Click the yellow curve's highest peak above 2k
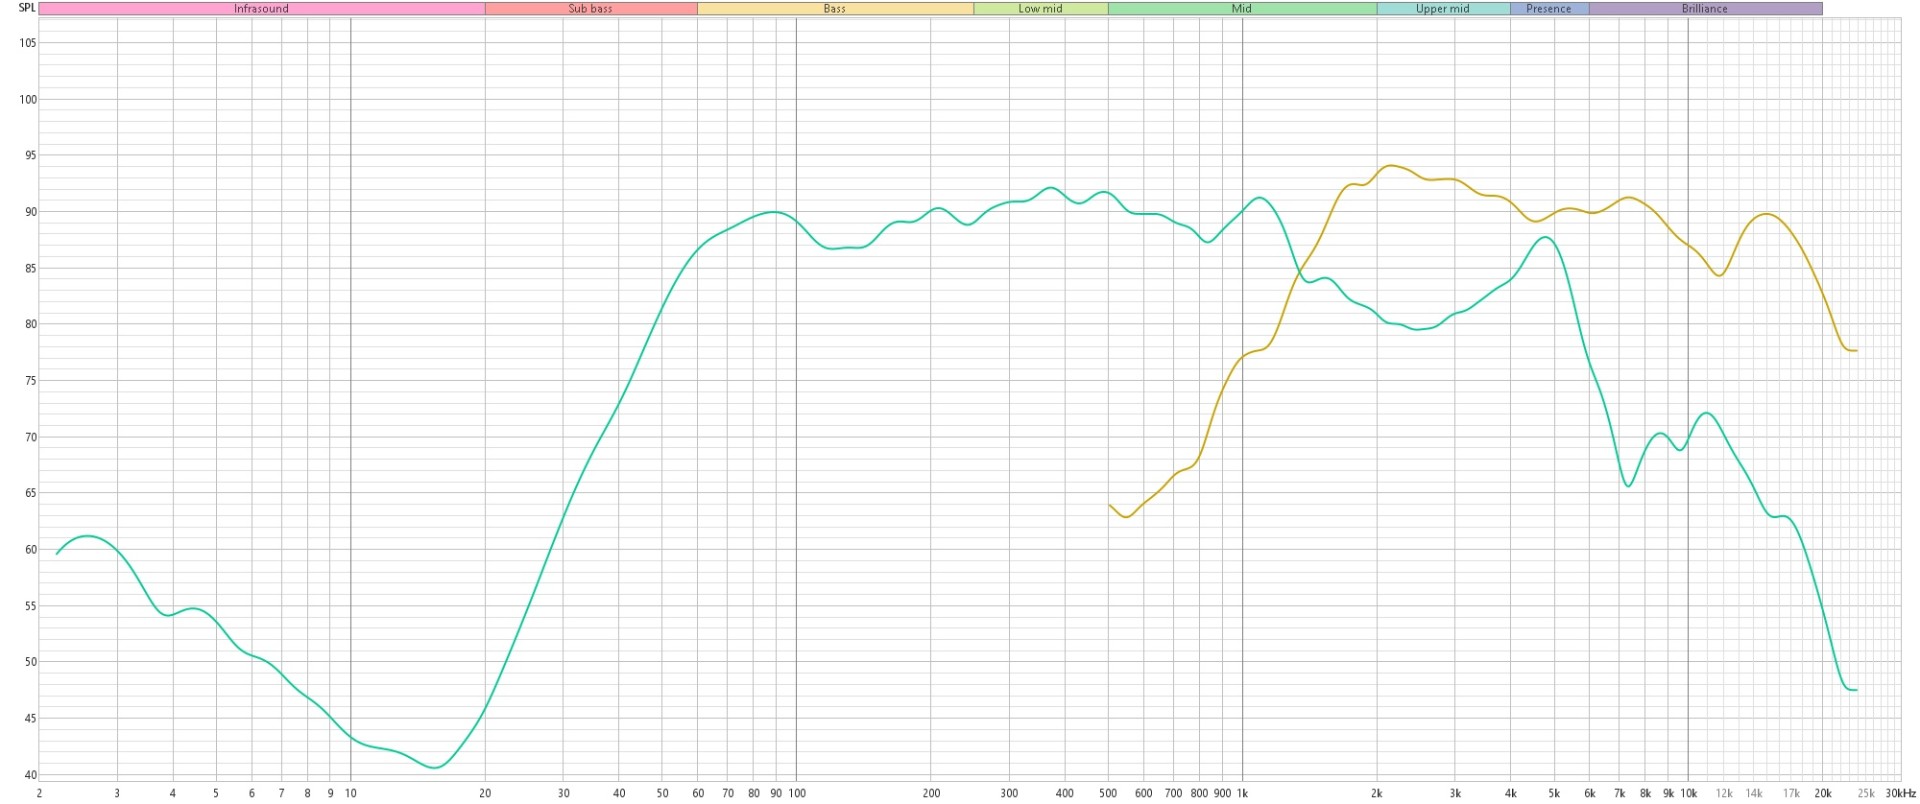 (x=1391, y=166)
